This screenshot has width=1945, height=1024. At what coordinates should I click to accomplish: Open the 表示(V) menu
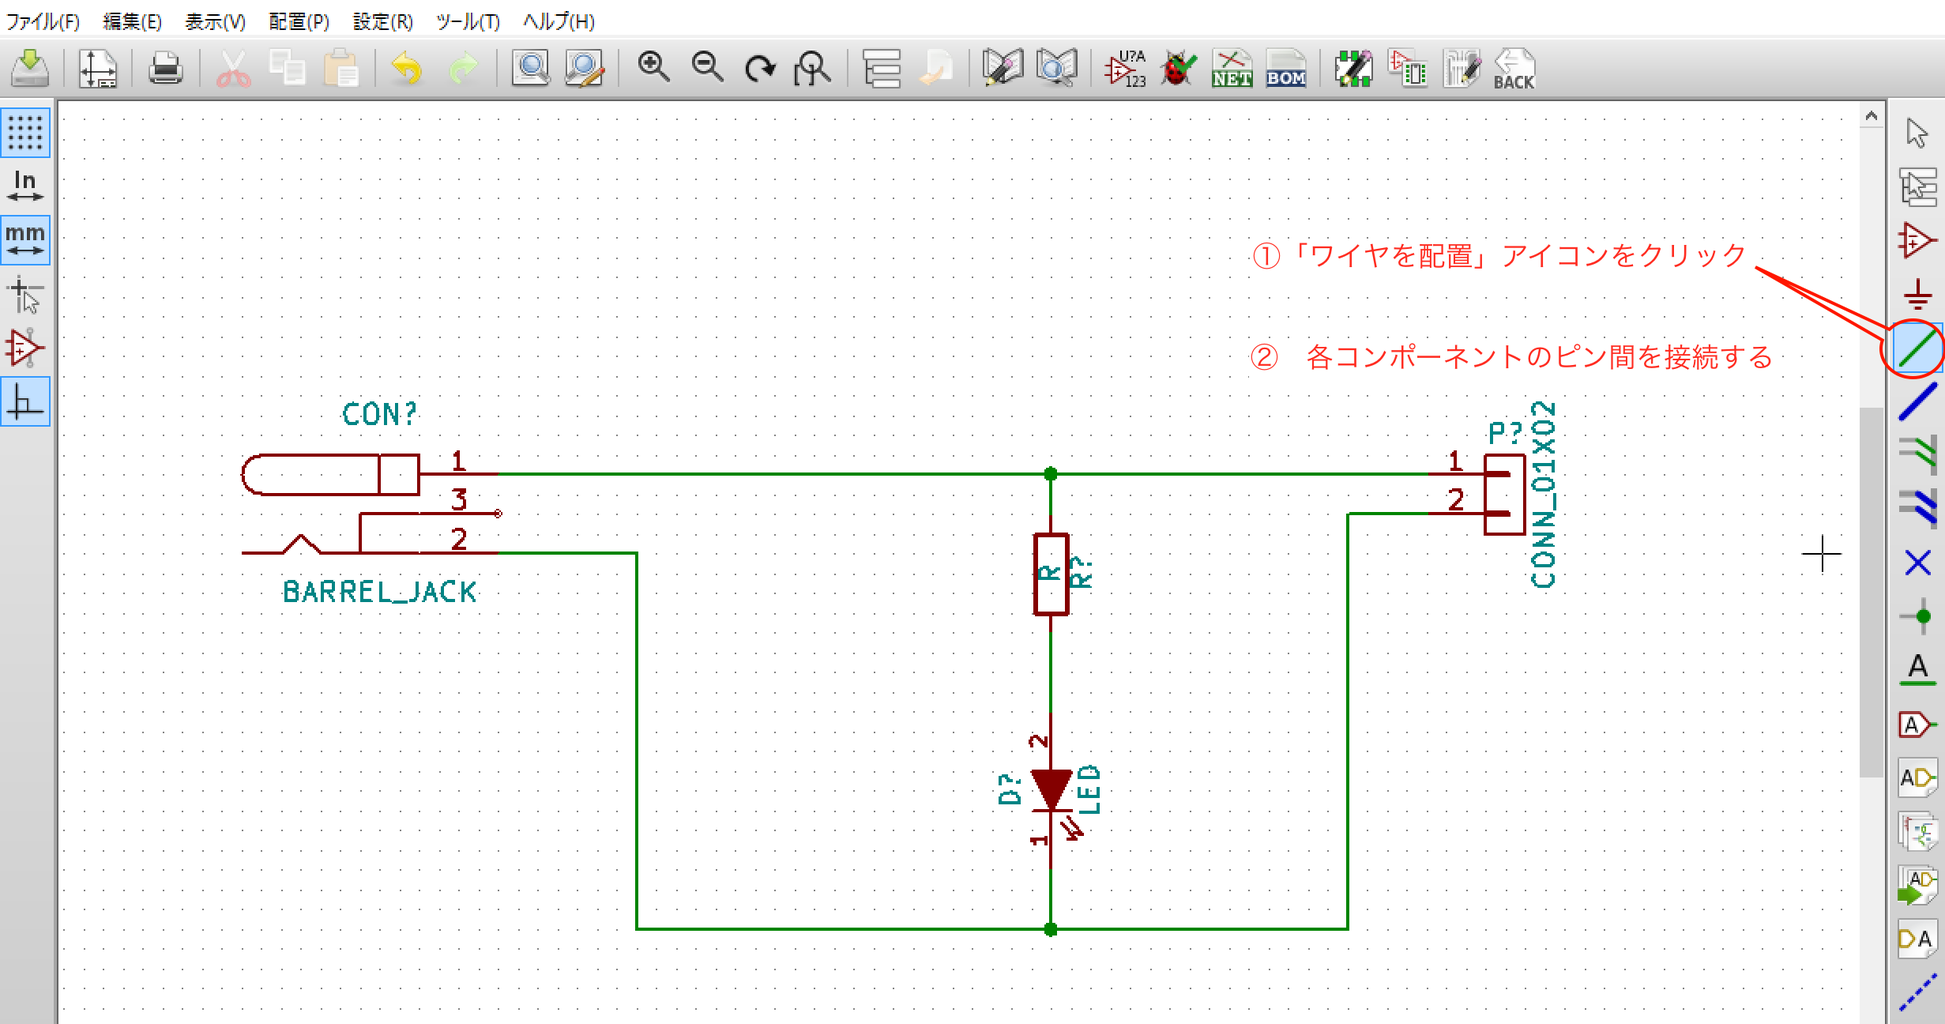point(215,20)
